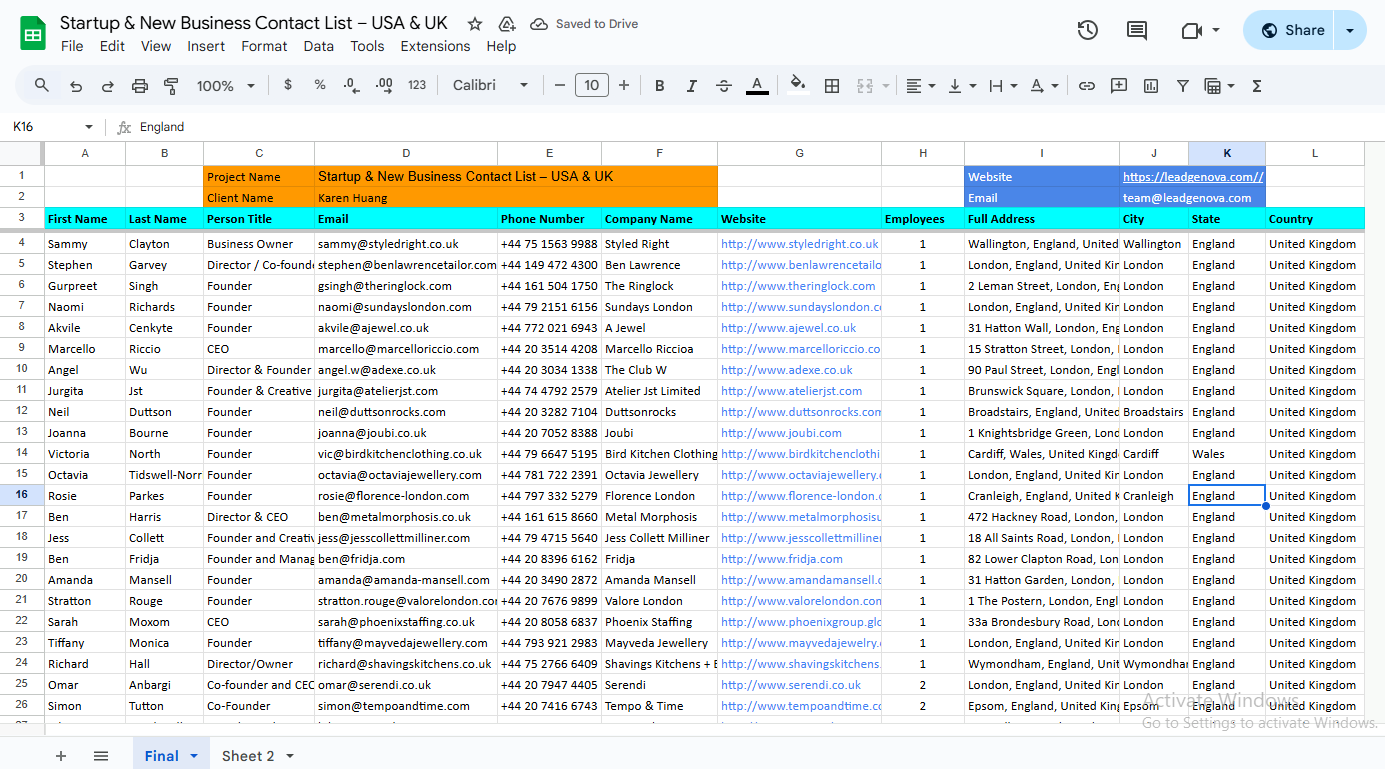The height and width of the screenshot is (769, 1385).
Task: Open the text color picker
Action: pyautogui.click(x=757, y=86)
